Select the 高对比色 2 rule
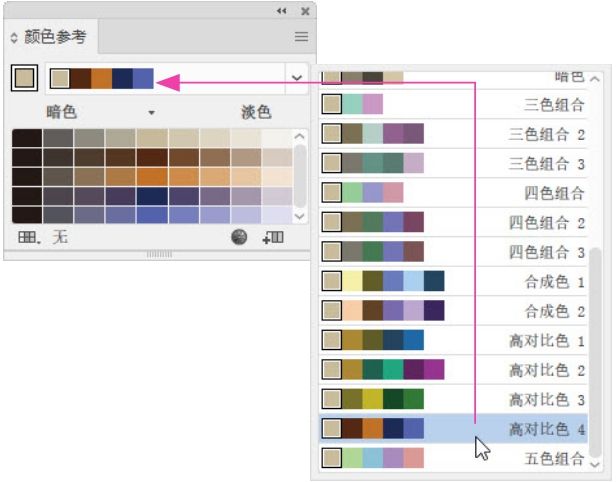This screenshot has width=616, height=482. 453,369
